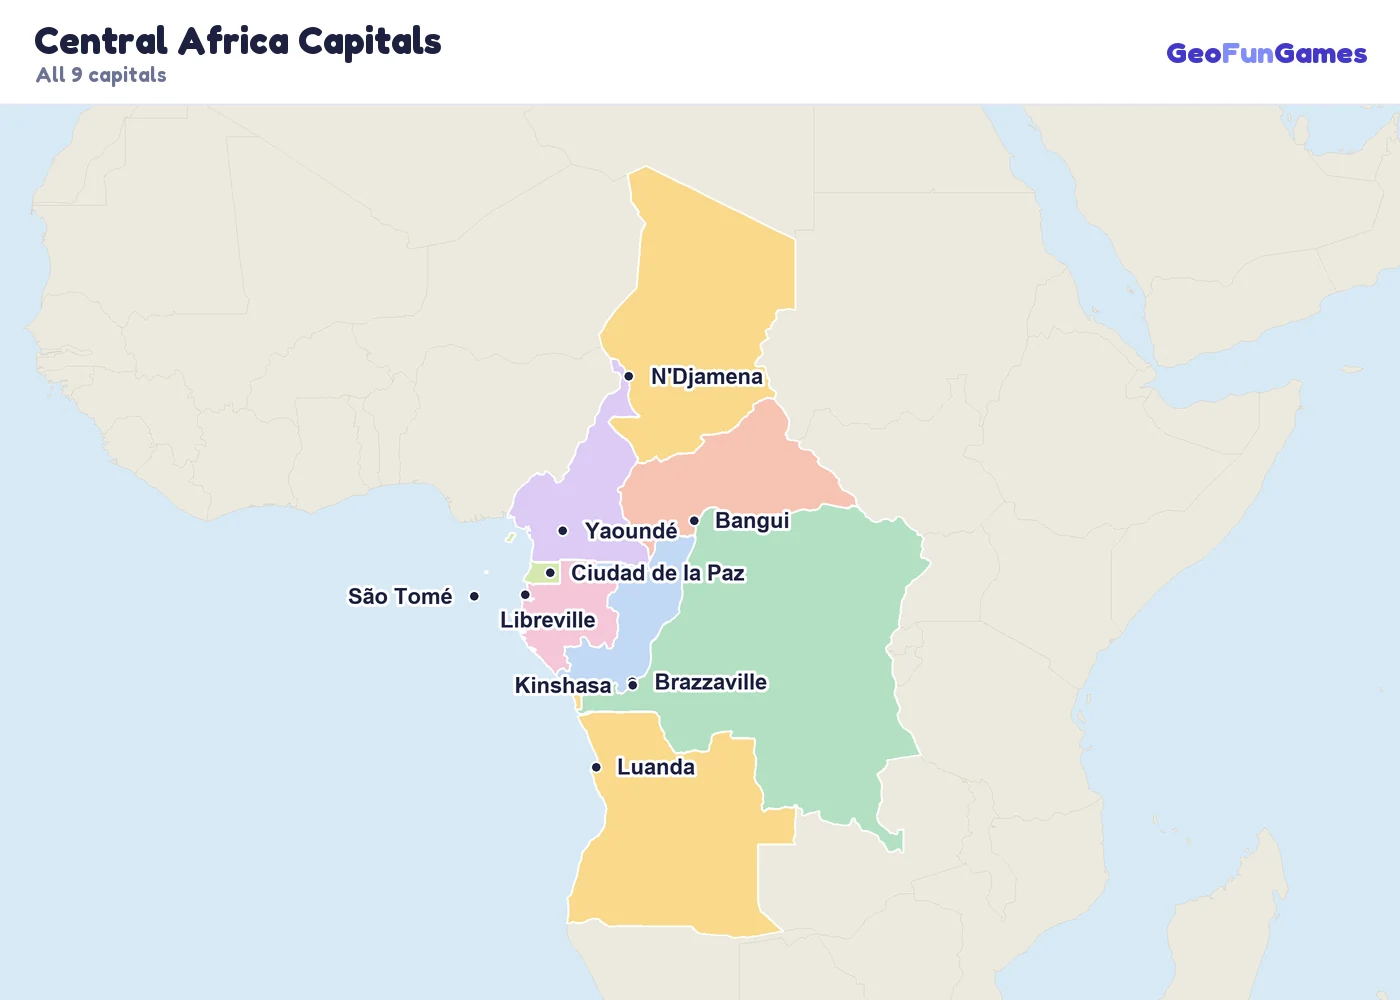Select the Libreville capital marker dot

point(525,595)
